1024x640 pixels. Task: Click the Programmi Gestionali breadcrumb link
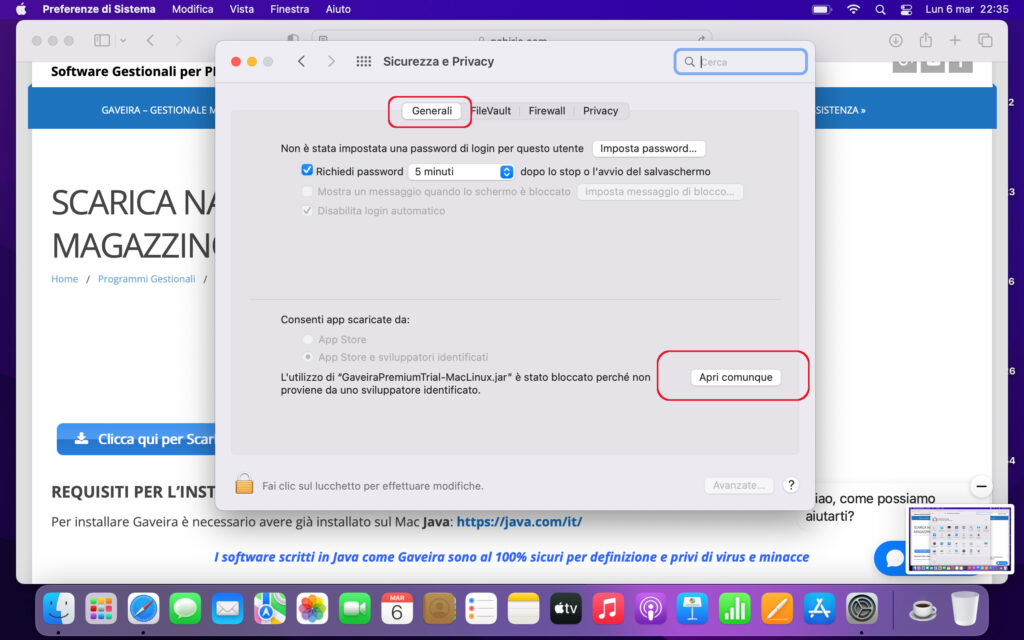146,279
